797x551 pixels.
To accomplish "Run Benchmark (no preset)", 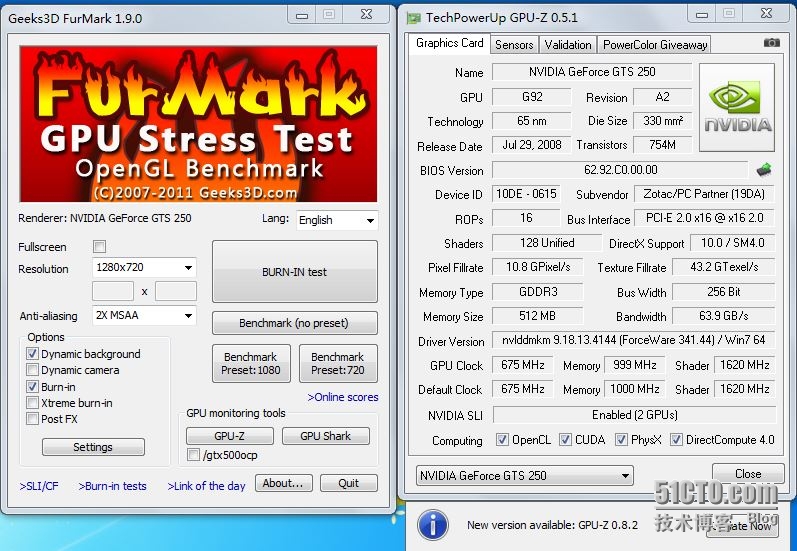I will click(295, 323).
